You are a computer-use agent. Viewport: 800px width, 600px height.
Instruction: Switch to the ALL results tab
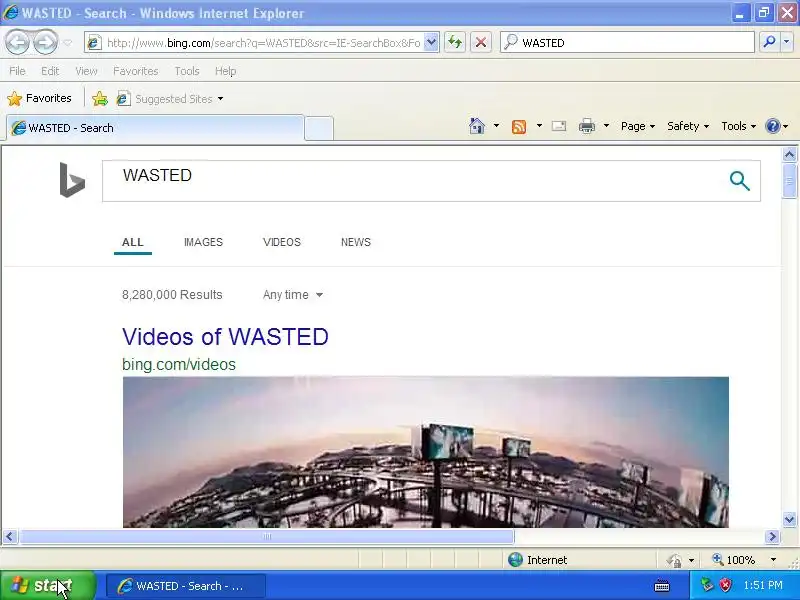(x=133, y=242)
